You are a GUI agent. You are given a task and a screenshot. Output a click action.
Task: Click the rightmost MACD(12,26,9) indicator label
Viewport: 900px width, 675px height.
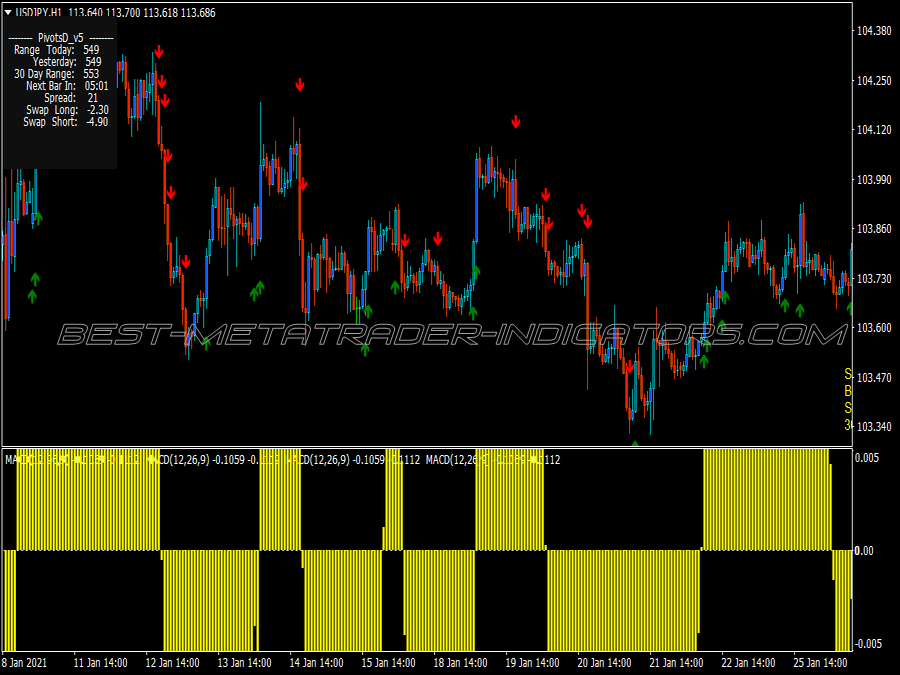pos(492,460)
